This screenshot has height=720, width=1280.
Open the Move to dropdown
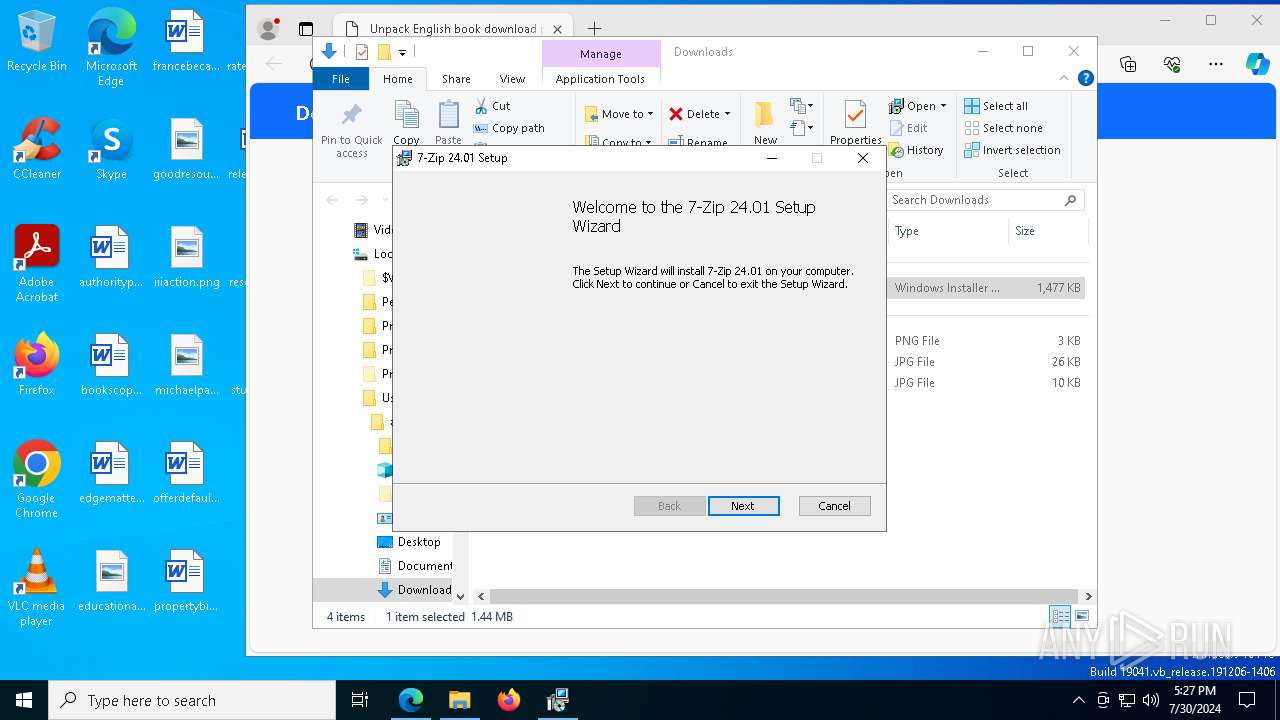[619, 114]
